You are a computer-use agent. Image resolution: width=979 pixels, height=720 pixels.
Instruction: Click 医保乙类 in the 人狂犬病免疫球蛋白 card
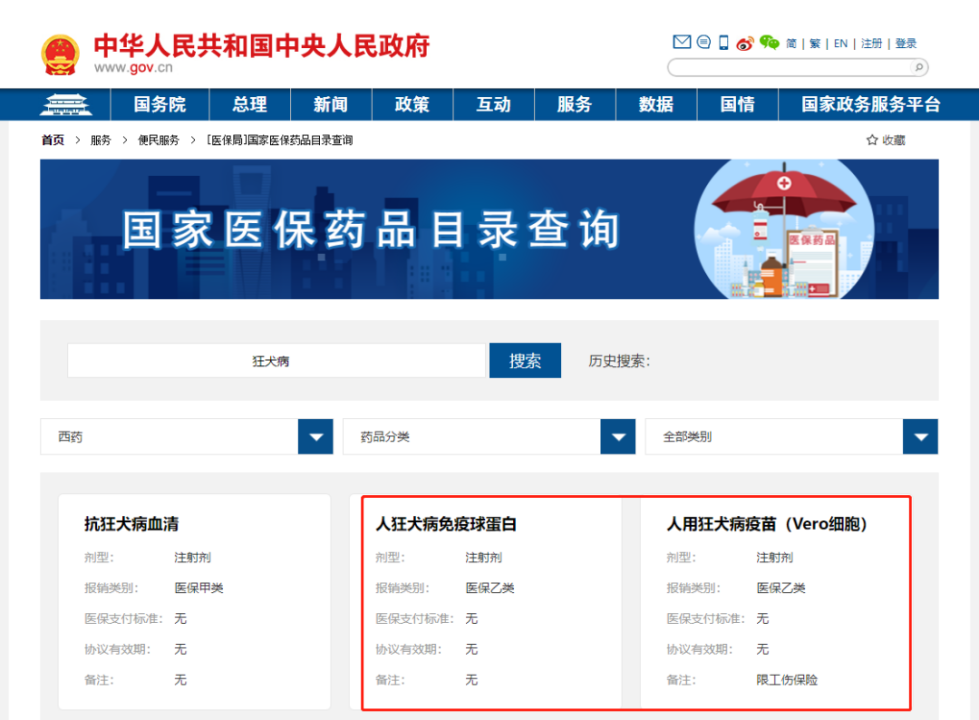point(490,588)
